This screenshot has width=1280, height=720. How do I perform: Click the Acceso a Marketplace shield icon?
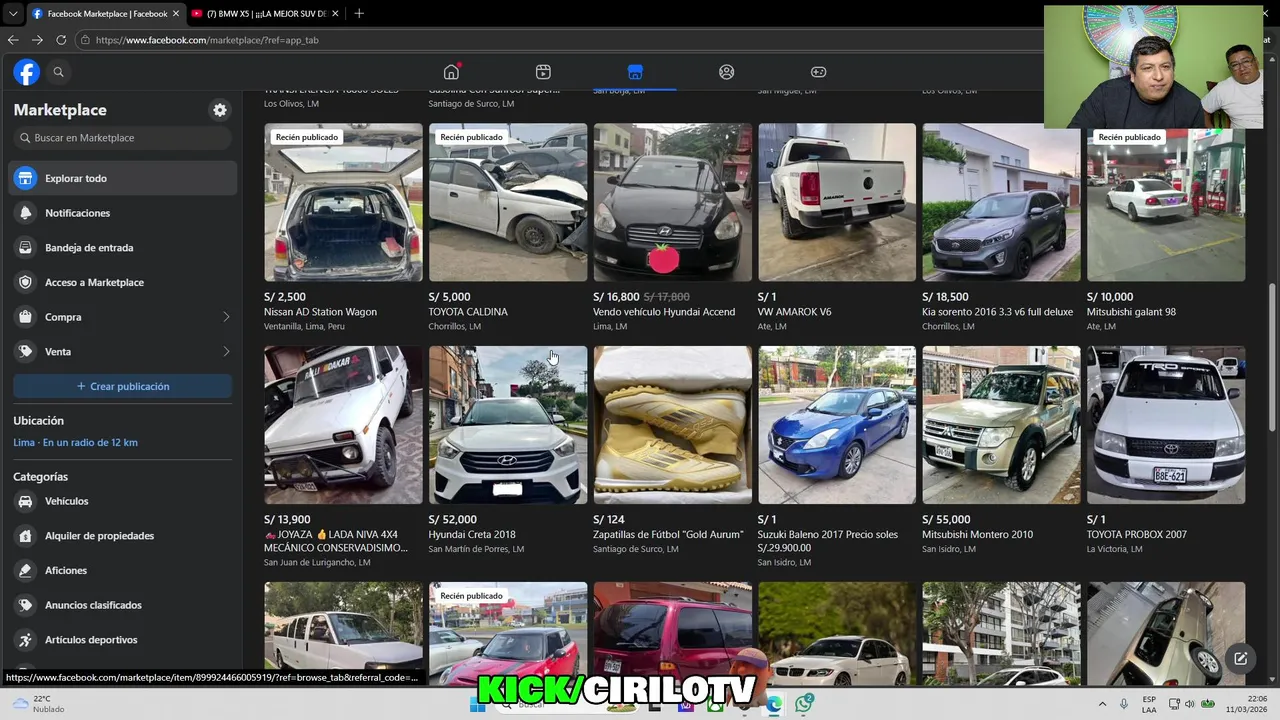point(25,282)
